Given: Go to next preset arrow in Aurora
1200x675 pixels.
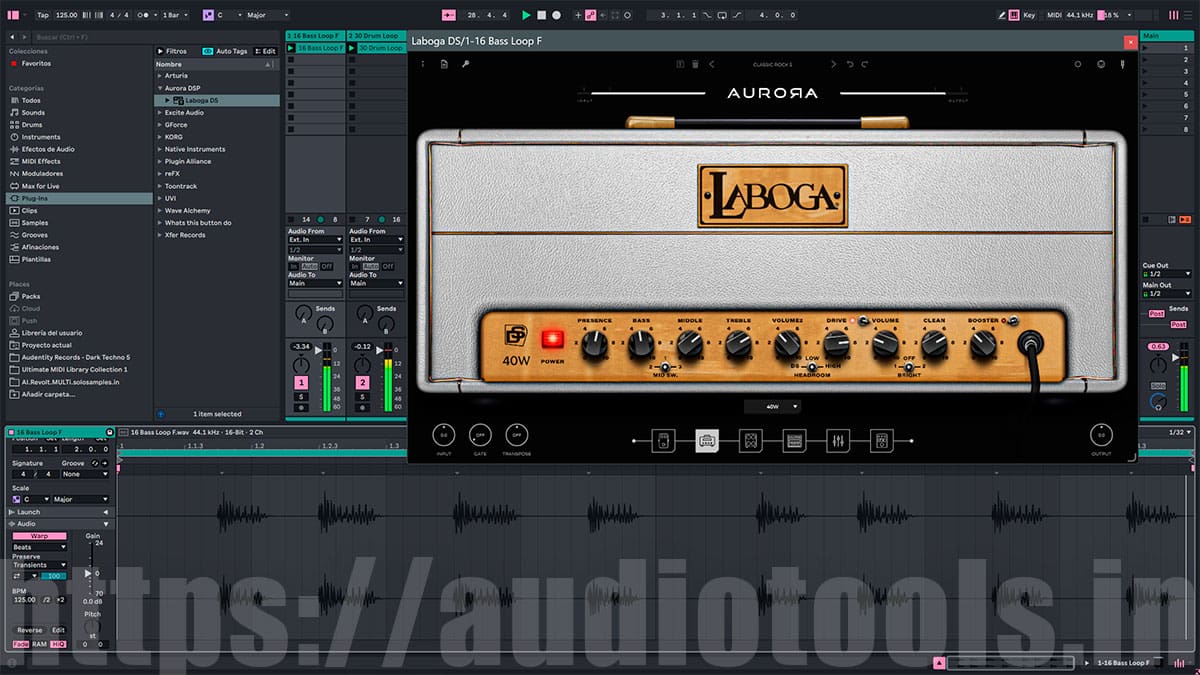Looking at the screenshot, I should click(833, 64).
